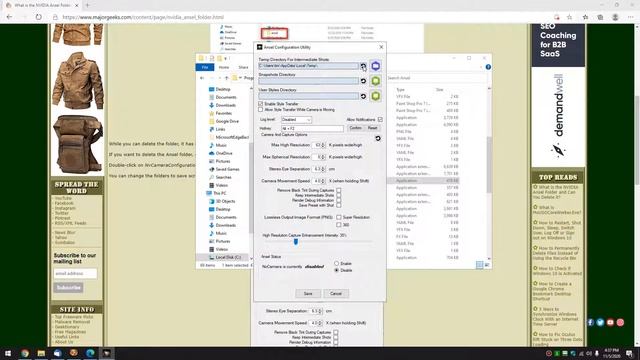Open the notification center in the taskbar
This screenshot has width=640, height=360.
[630, 353]
